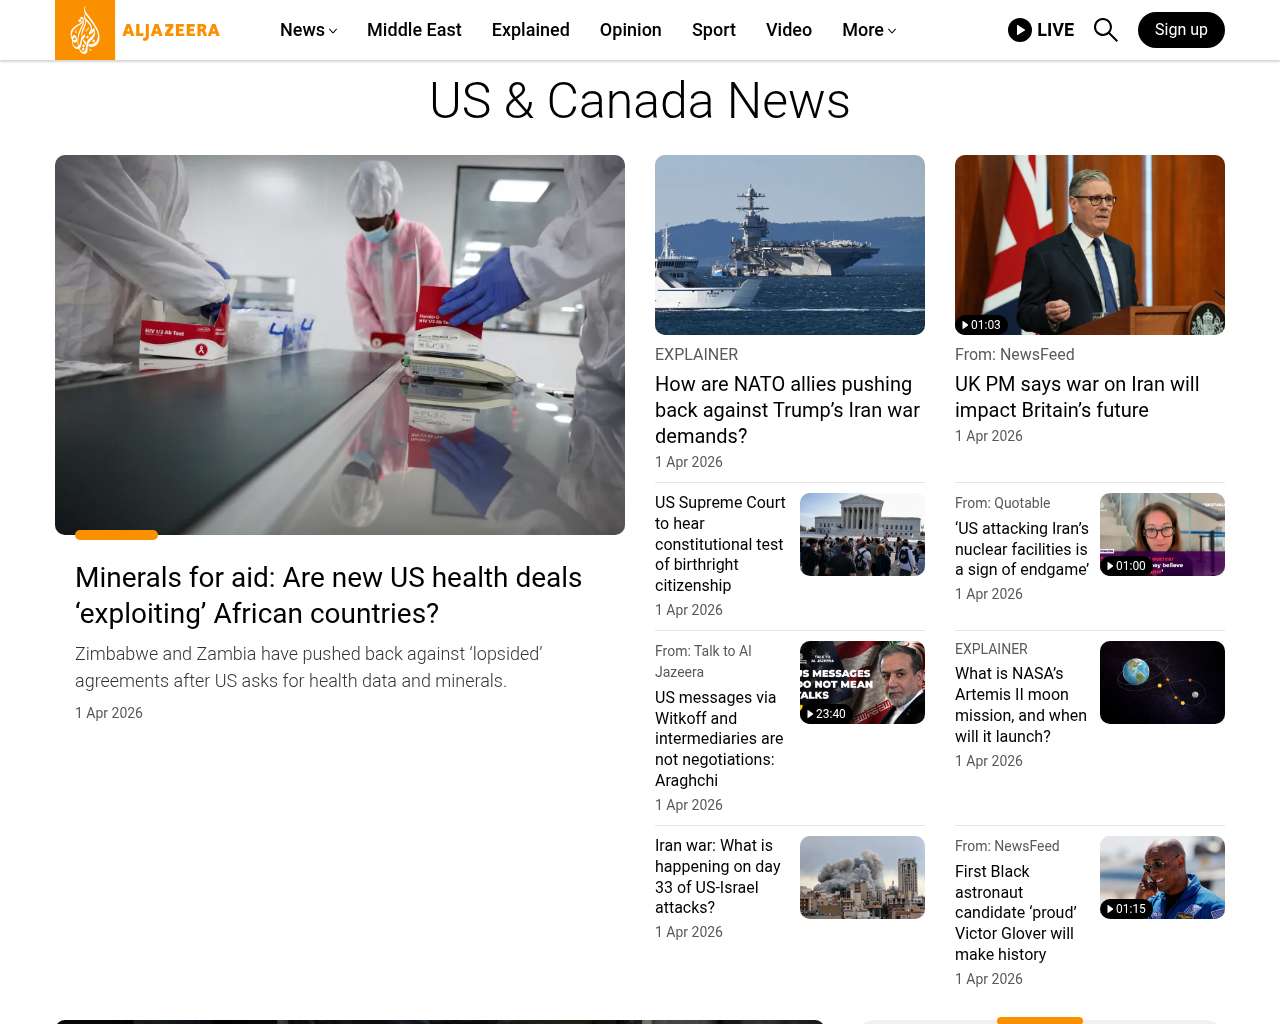Viewport: 1280px width, 1024px height.
Task: Go to the Opinion section
Action: [x=630, y=30]
